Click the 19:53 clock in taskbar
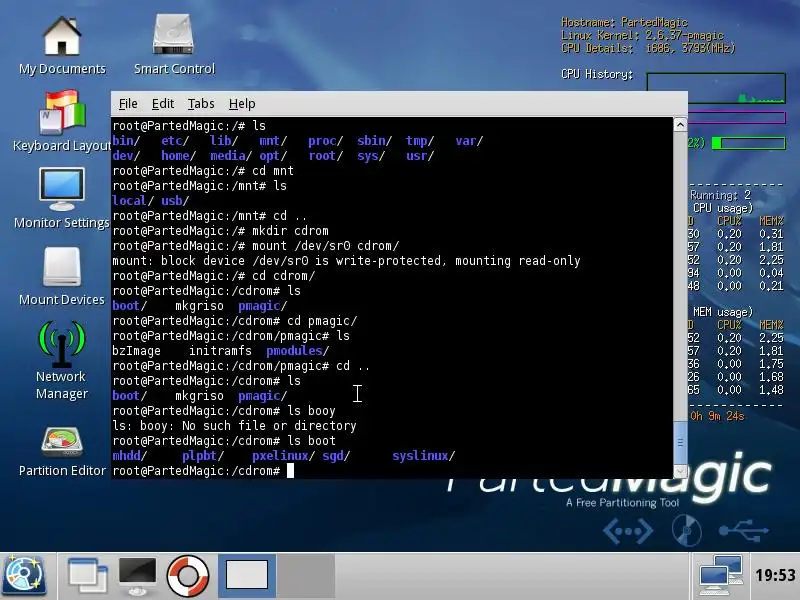 tap(775, 576)
